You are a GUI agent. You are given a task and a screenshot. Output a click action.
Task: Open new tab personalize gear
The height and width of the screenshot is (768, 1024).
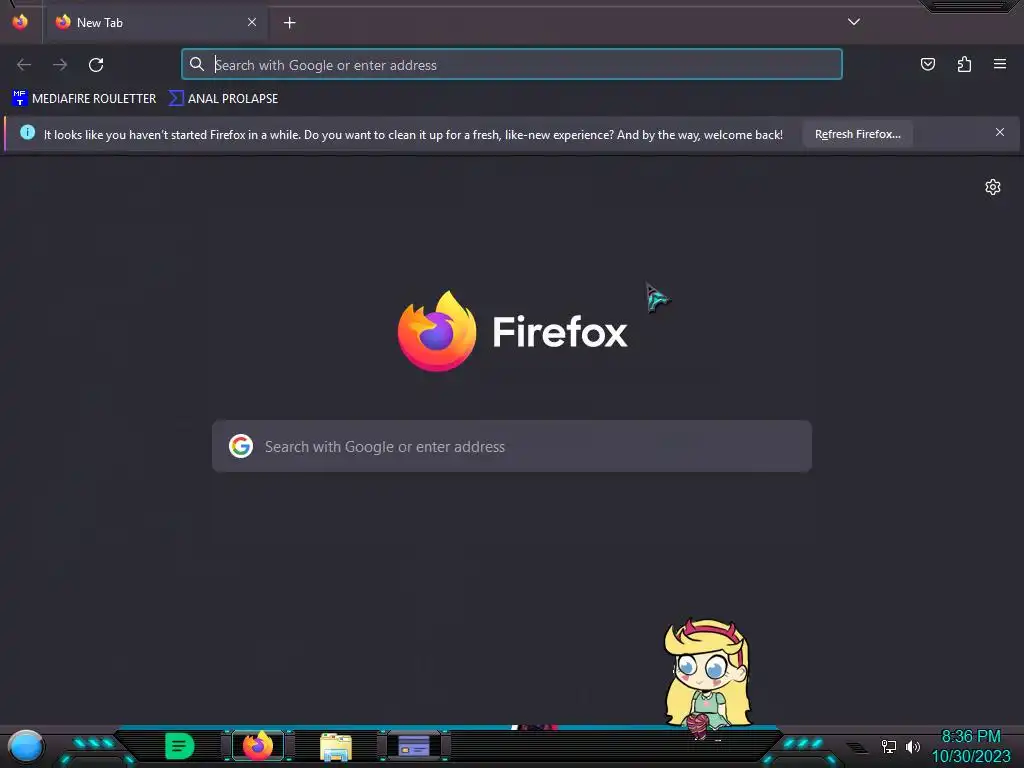coord(993,187)
